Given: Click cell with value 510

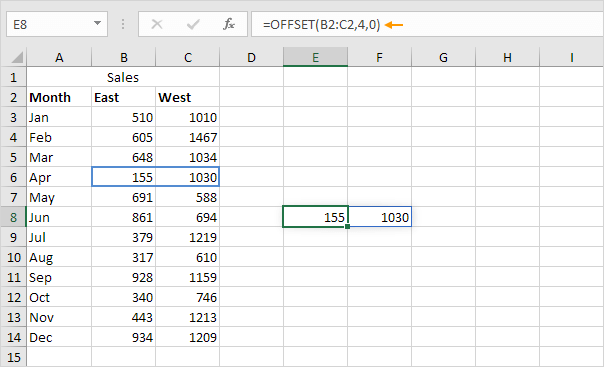Looking at the screenshot, I should pos(124,117).
